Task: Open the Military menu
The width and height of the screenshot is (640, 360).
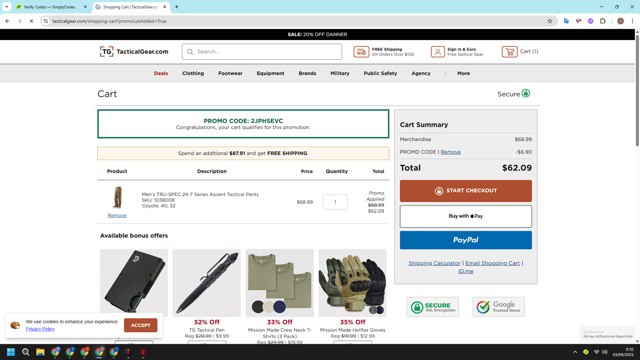Action: click(x=340, y=73)
